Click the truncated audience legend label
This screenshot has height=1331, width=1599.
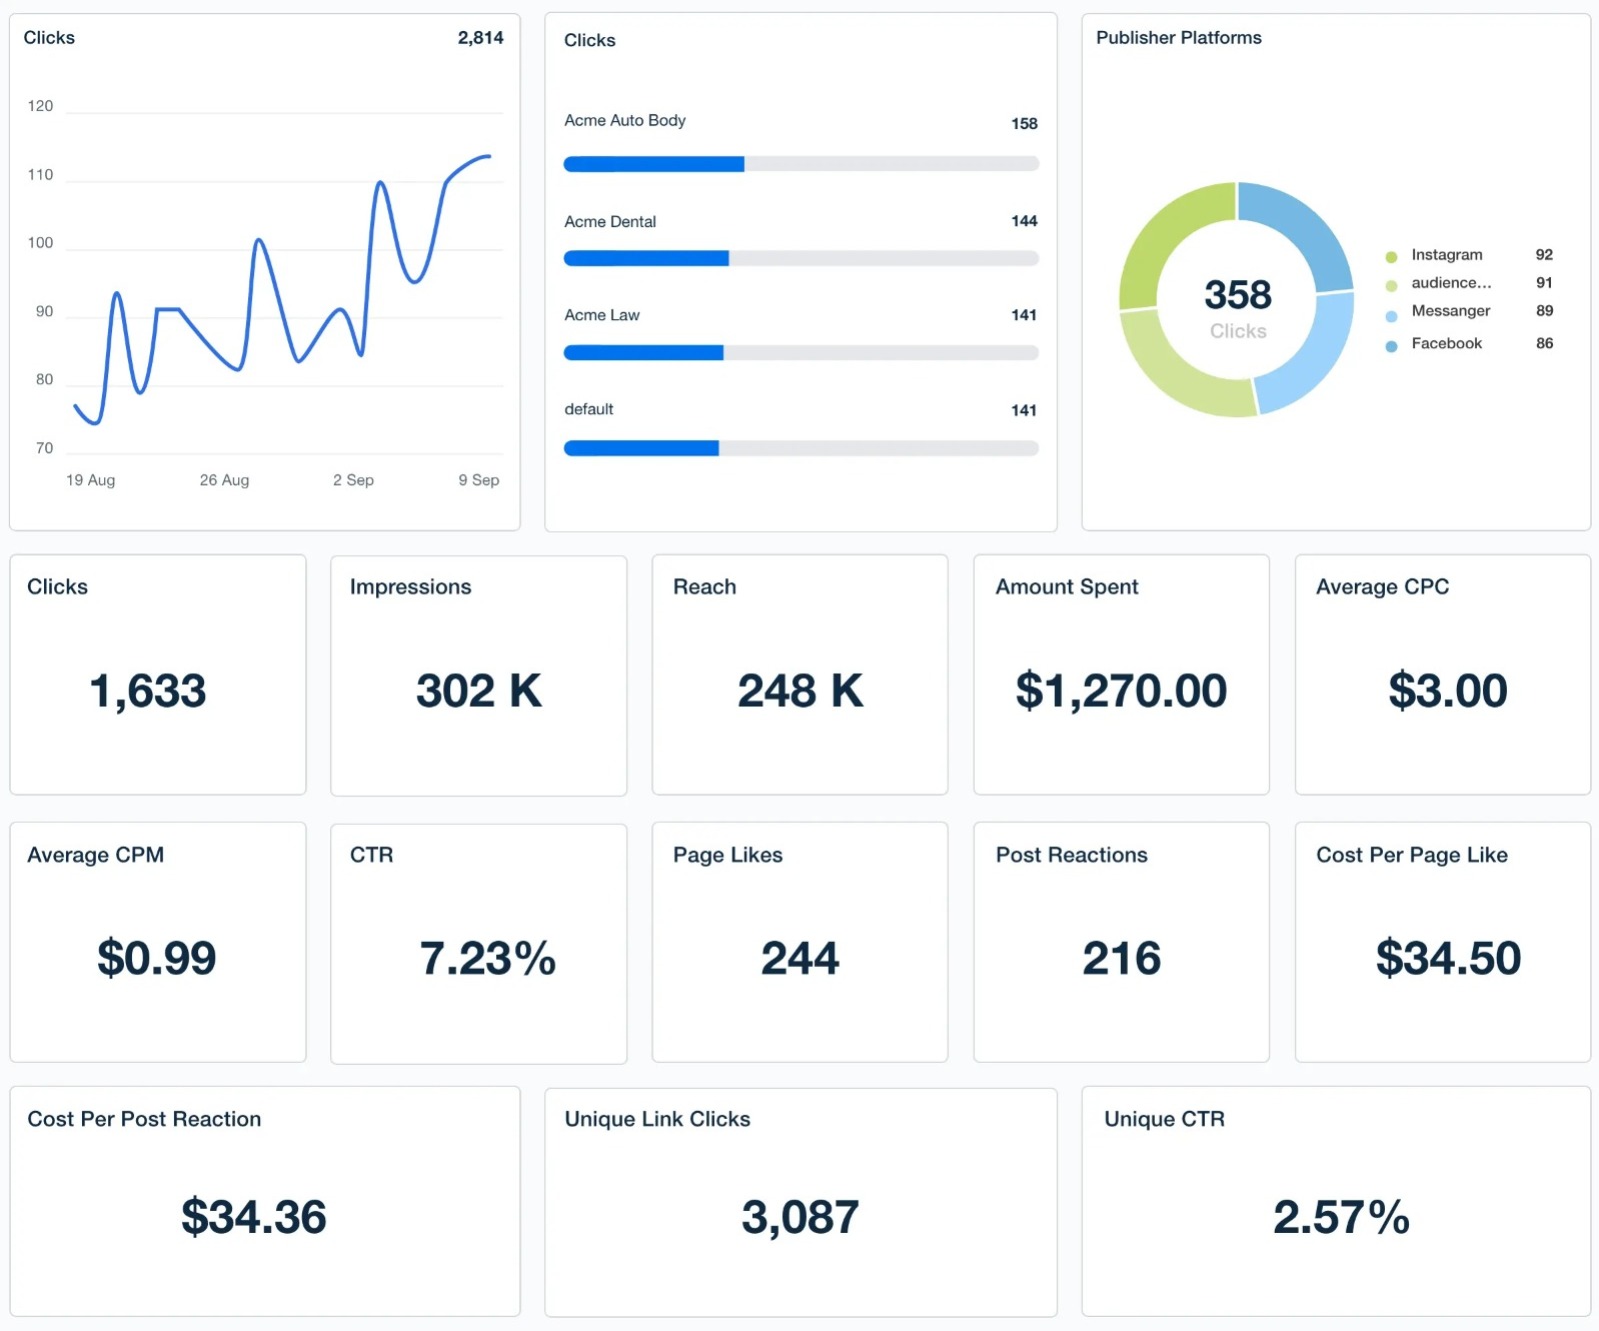1450,283
